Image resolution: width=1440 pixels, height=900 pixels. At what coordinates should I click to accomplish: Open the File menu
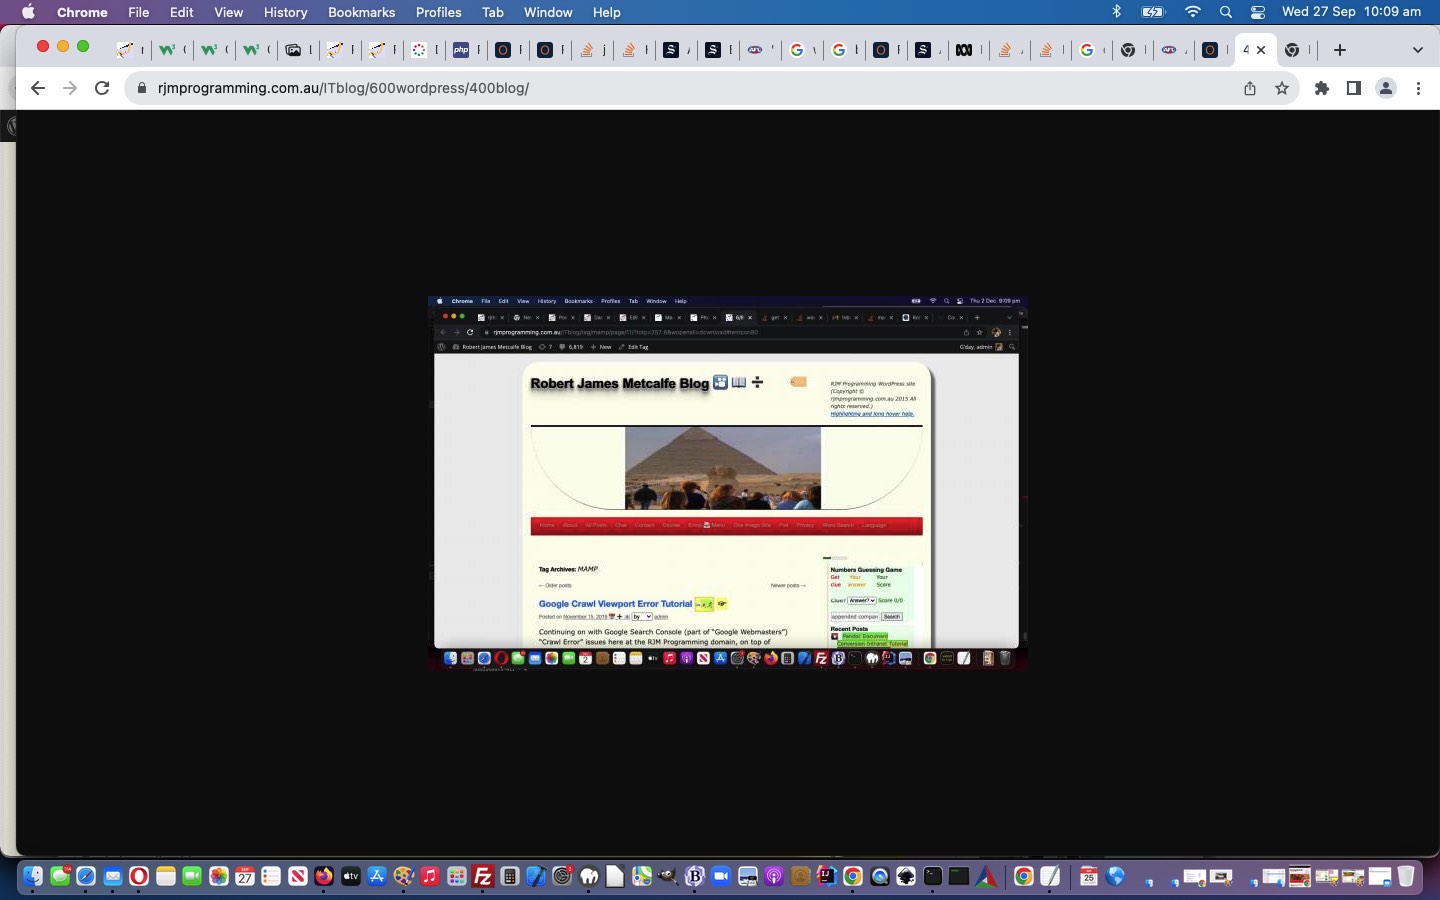point(139,12)
